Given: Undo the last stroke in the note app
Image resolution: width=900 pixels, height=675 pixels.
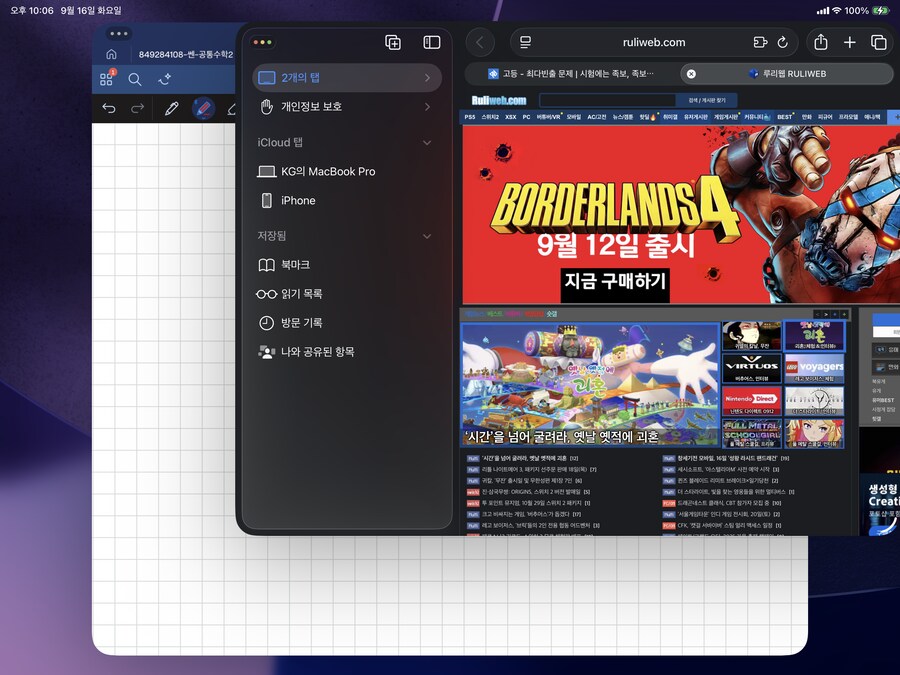Looking at the screenshot, I should coord(108,108).
